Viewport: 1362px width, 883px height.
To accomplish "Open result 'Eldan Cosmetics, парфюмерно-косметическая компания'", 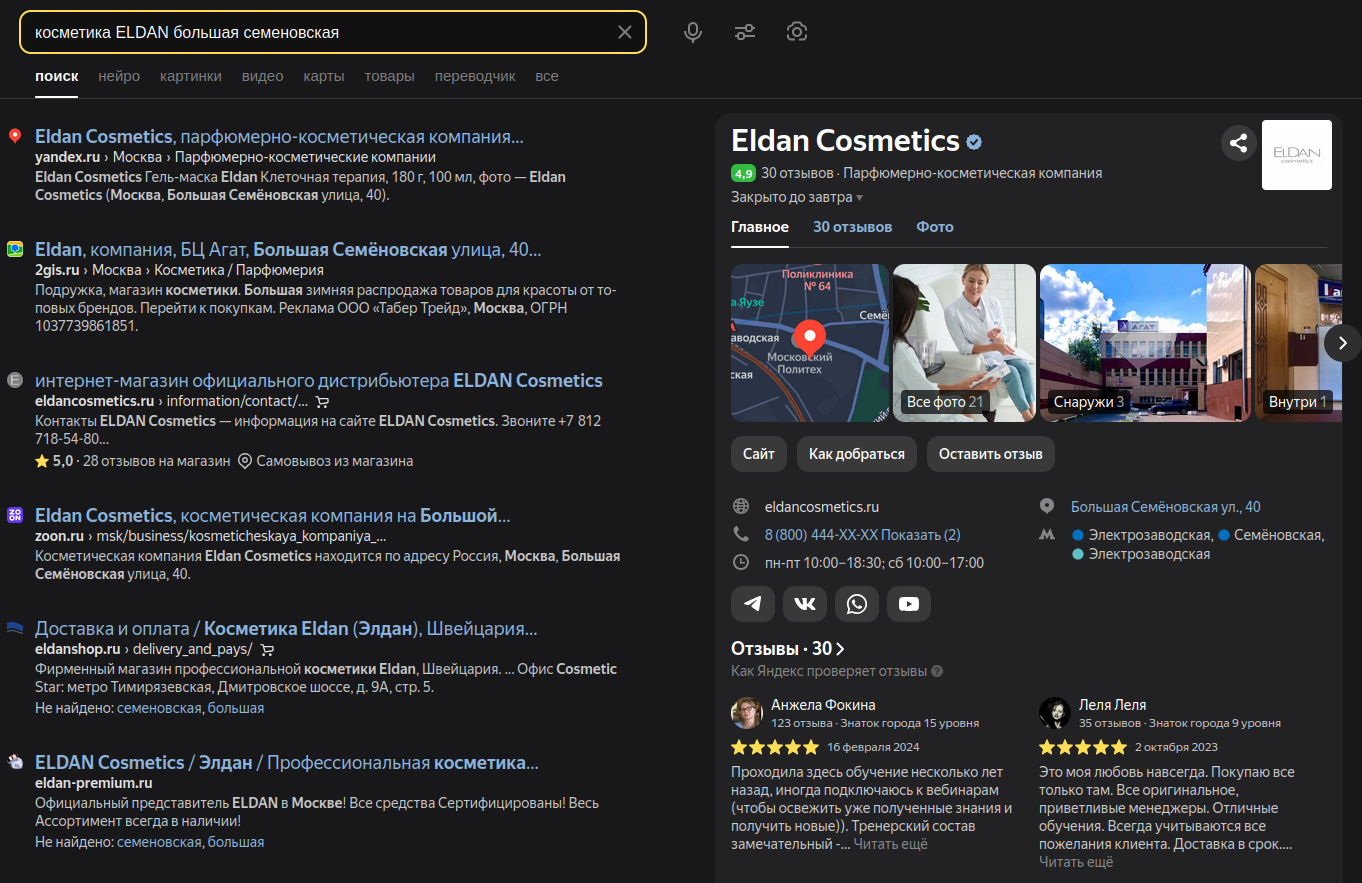I will [279, 137].
